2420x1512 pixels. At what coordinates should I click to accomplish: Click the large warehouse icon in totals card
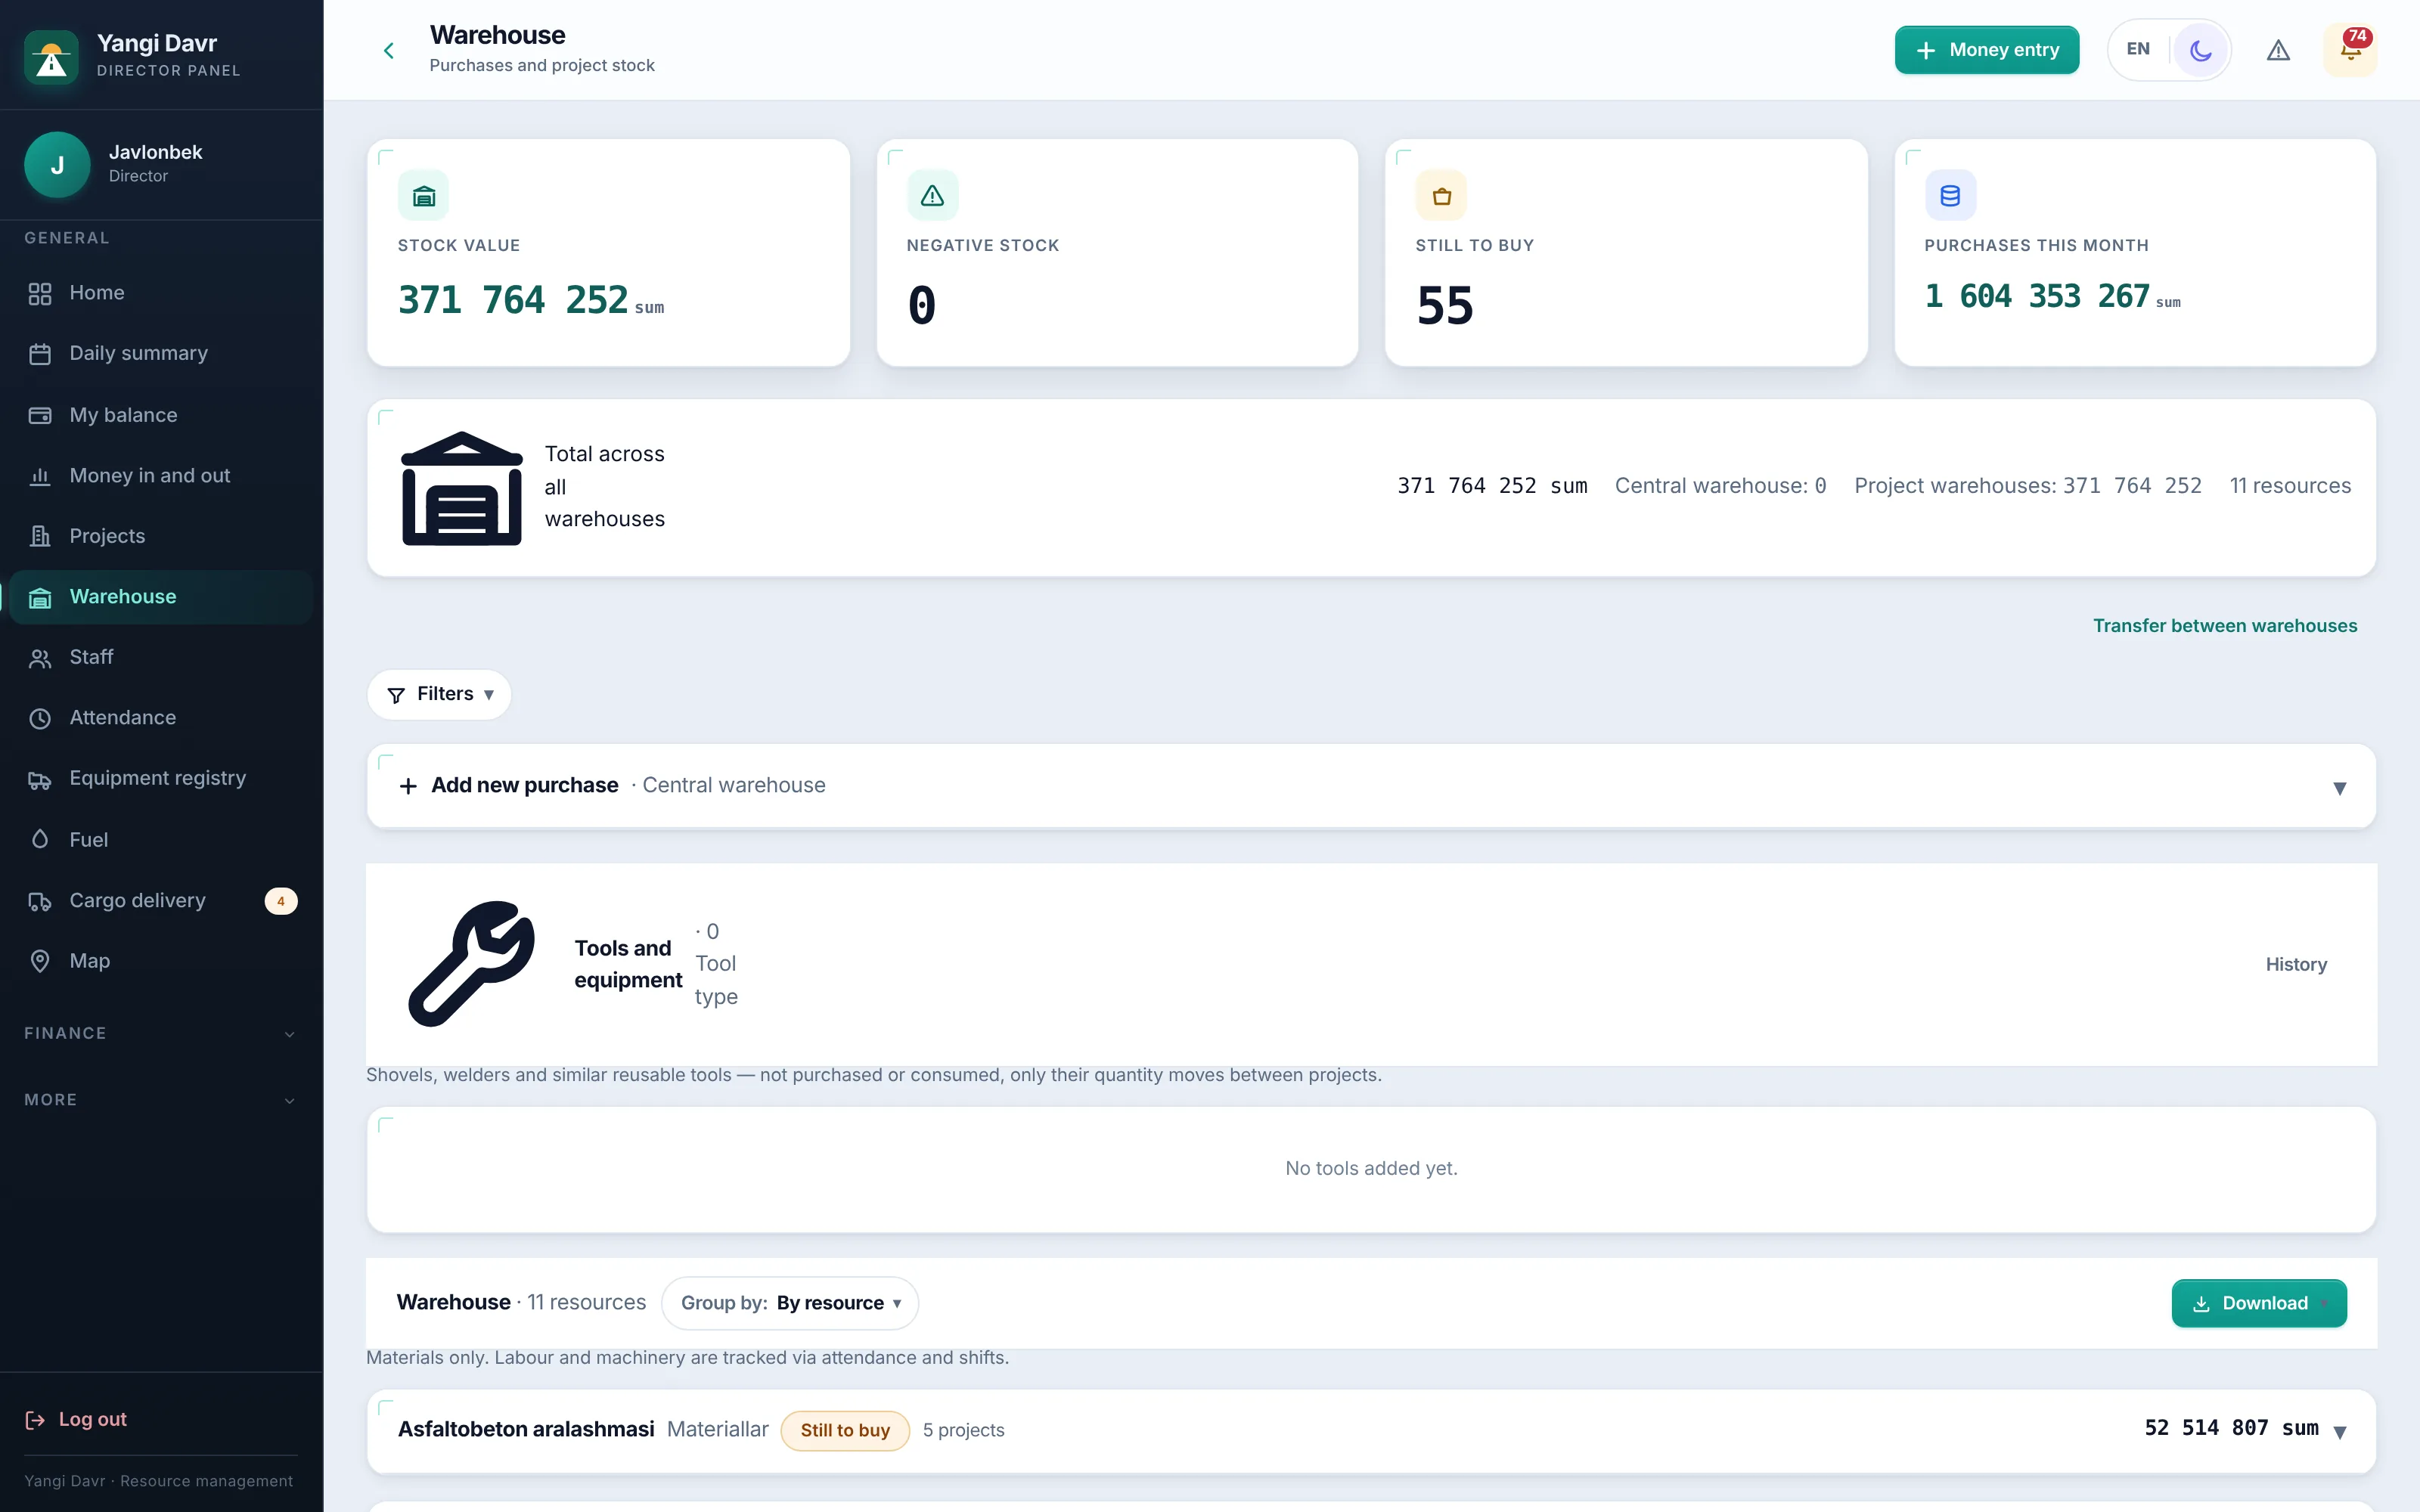[461, 488]
